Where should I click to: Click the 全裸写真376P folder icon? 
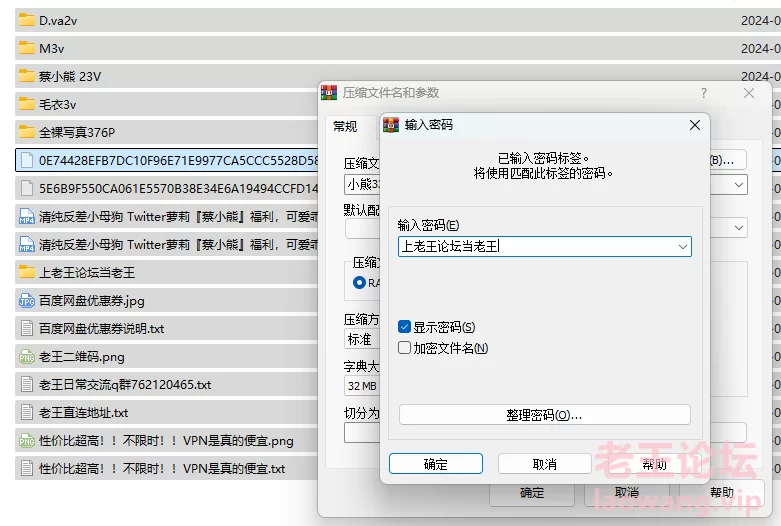(26, 132)
